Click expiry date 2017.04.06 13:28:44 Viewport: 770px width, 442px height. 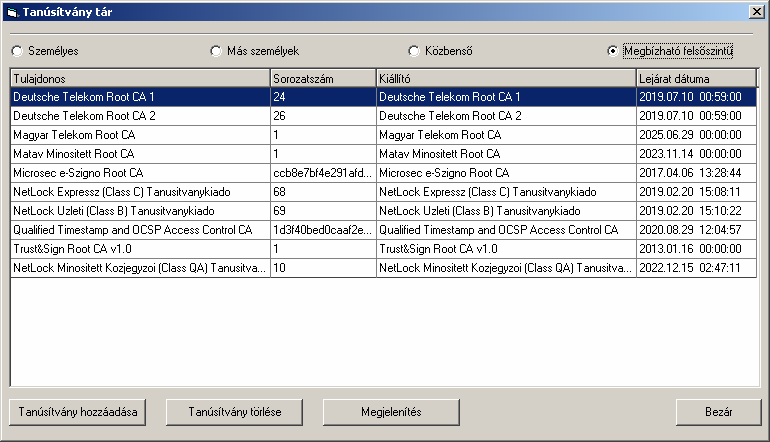(696, 173)
